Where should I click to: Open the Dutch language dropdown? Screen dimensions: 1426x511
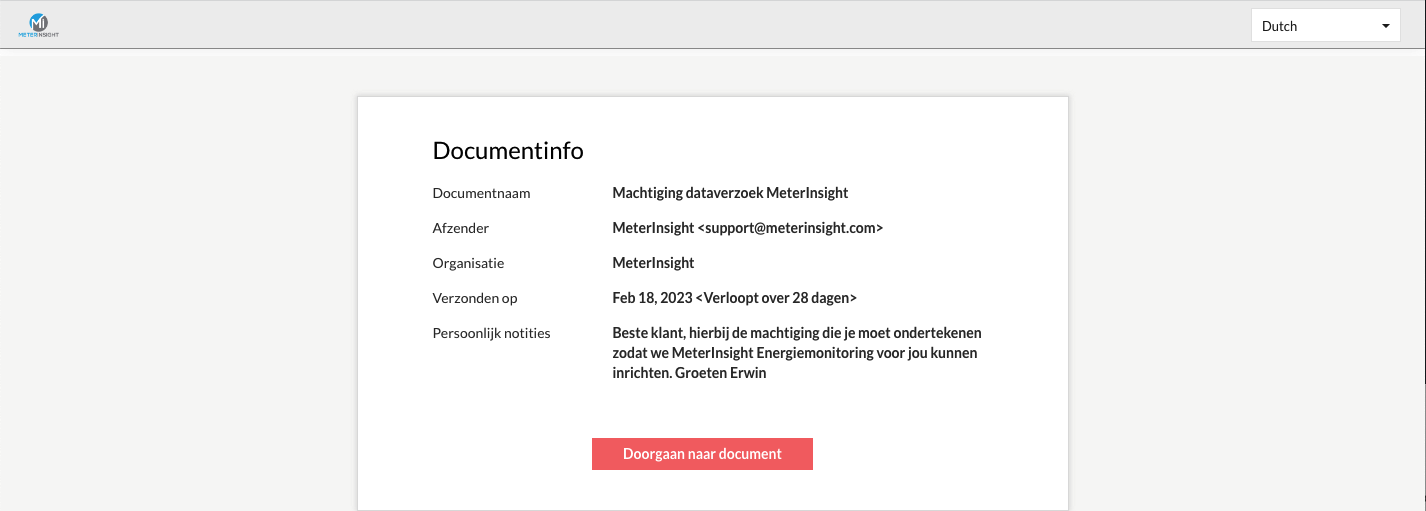tap(1325, 26)
